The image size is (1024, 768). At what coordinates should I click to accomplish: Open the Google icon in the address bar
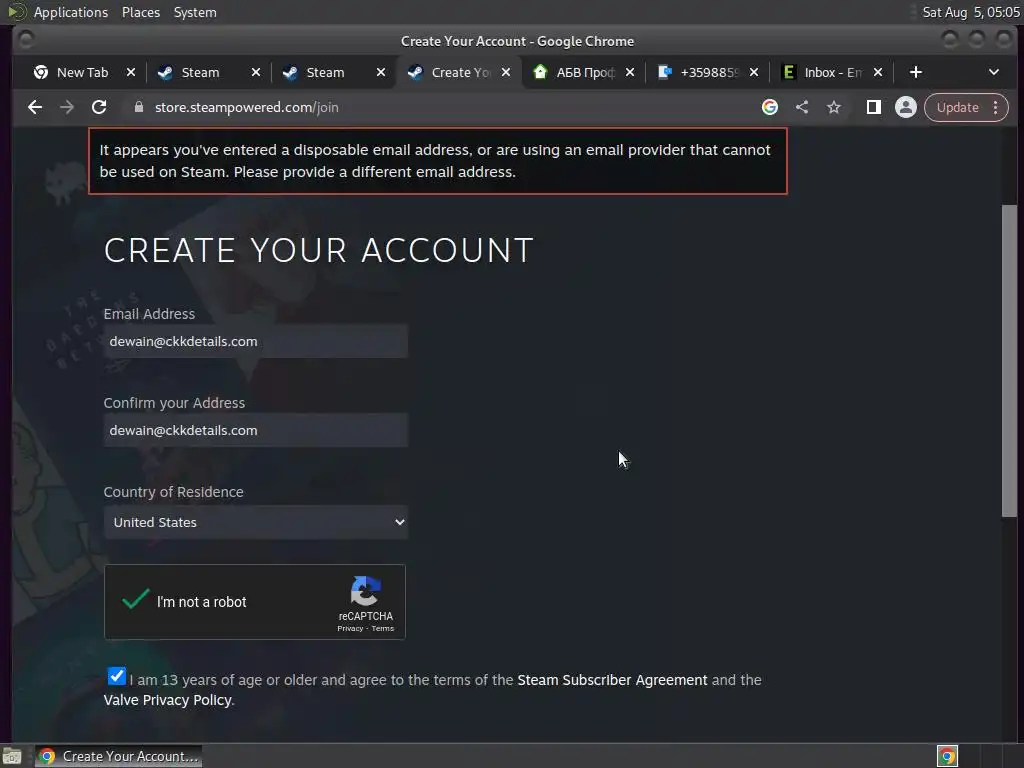tap(770, 107)
